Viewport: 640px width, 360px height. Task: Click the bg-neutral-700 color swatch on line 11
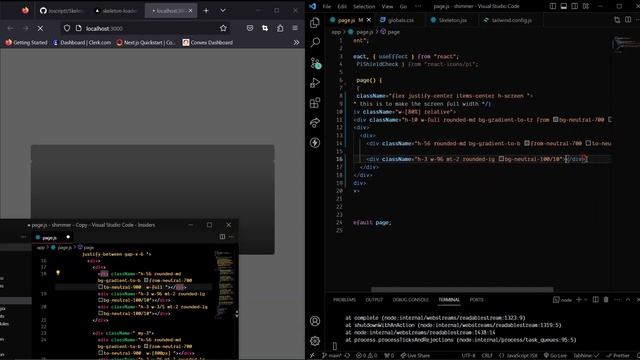tap(556, 120)
